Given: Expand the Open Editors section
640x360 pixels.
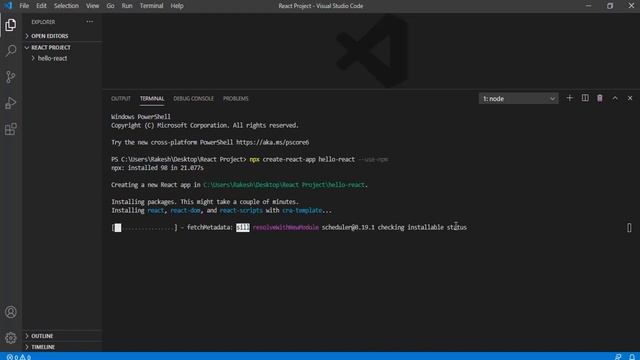Looking at the screenshot, I should (62, 36).
